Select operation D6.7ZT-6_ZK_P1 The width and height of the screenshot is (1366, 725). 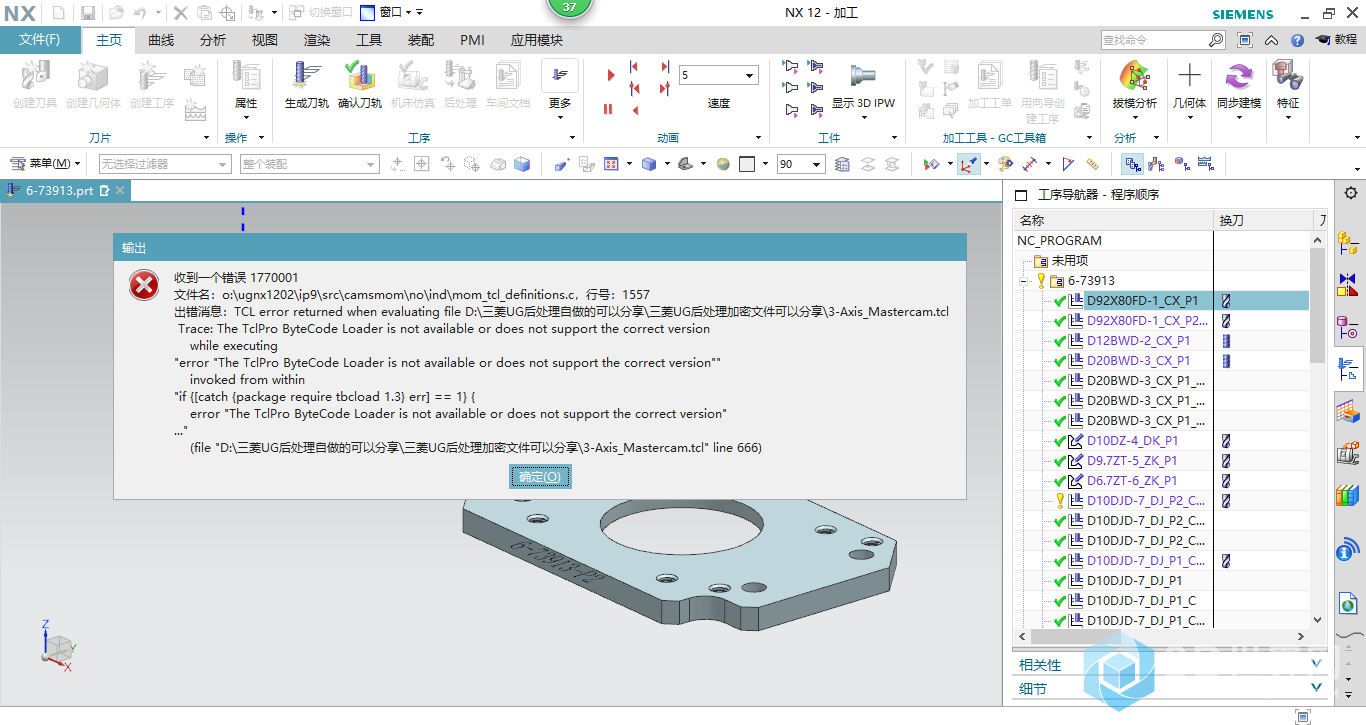(1132, 480)
